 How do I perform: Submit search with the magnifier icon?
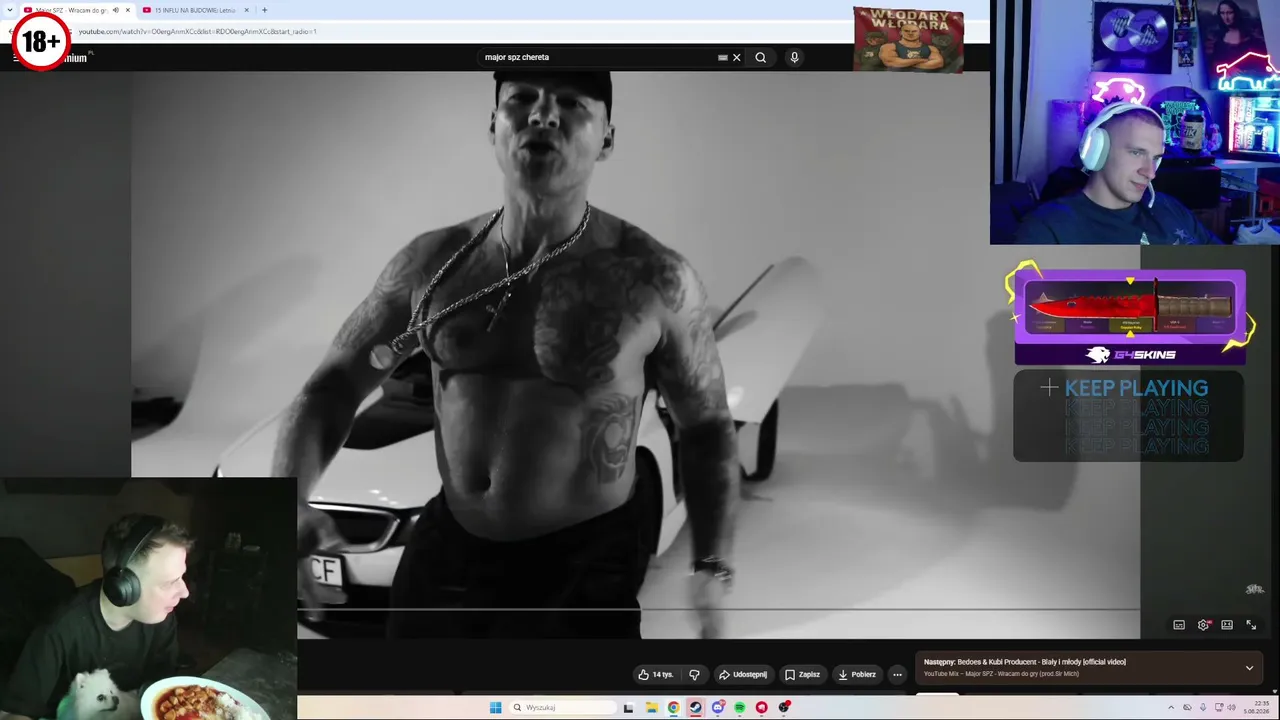[x=760, y=57]
